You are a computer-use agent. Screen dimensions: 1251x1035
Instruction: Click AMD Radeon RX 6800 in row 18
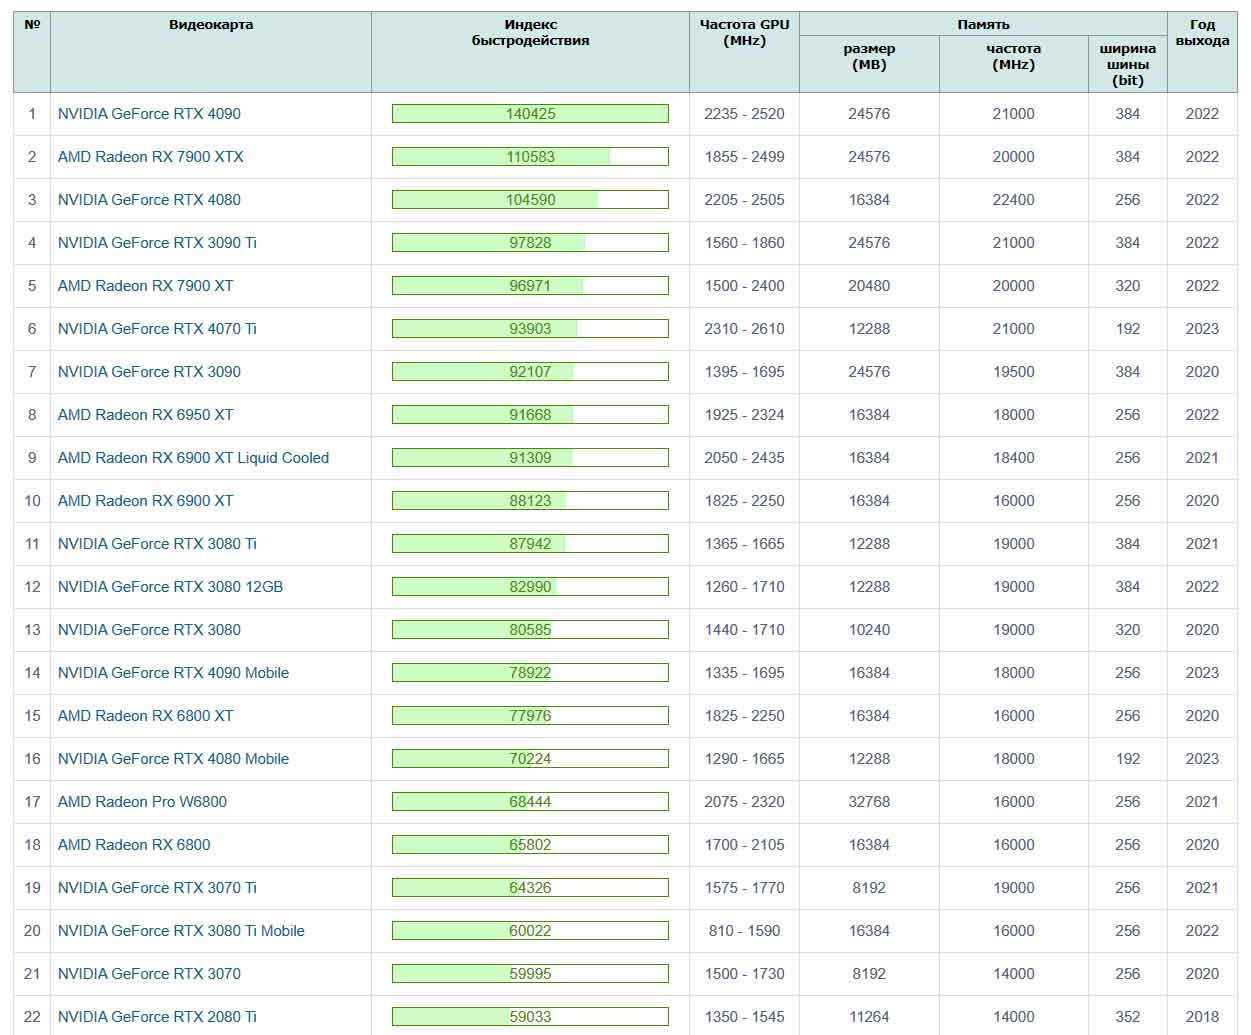(x=134, y=845)
